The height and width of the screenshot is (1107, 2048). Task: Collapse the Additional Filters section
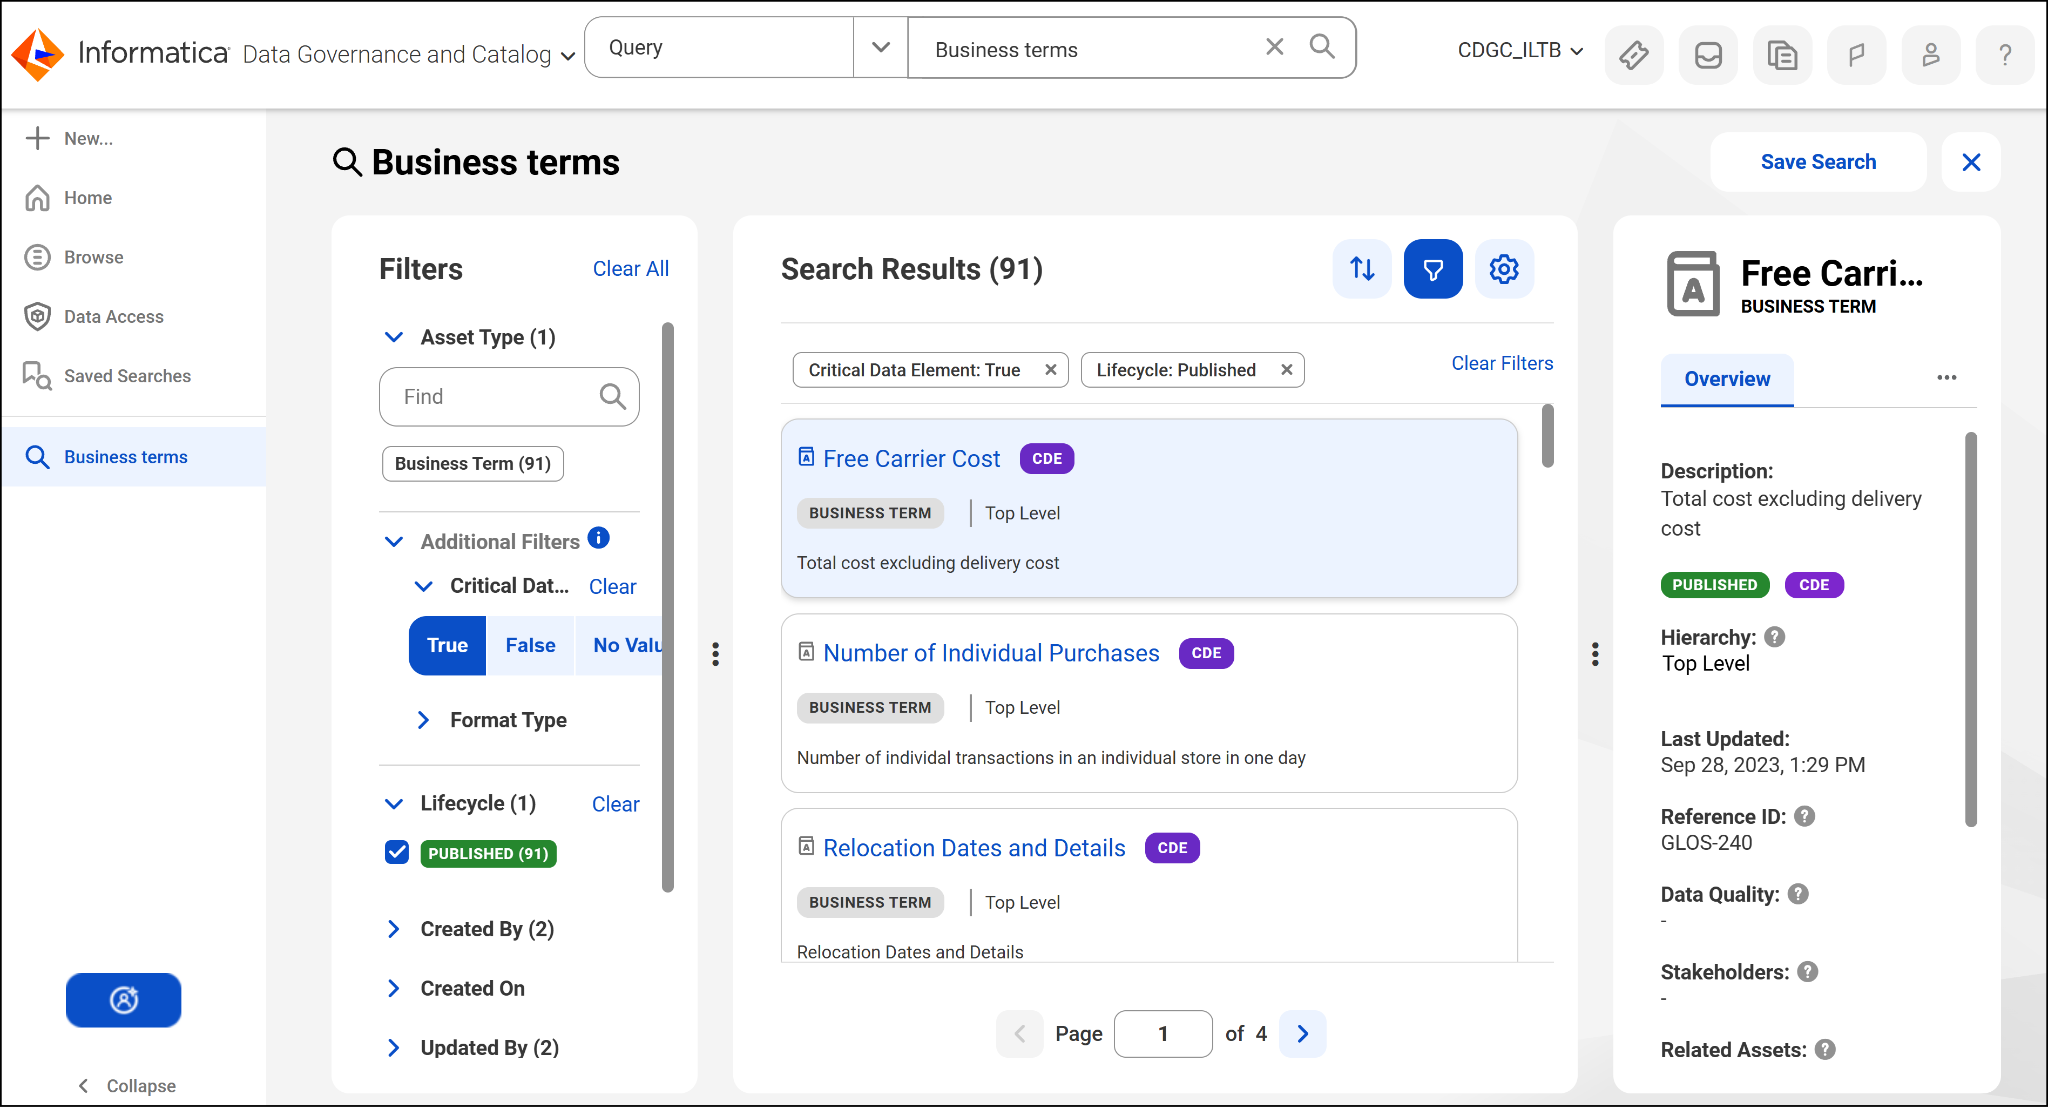[394, 541]
